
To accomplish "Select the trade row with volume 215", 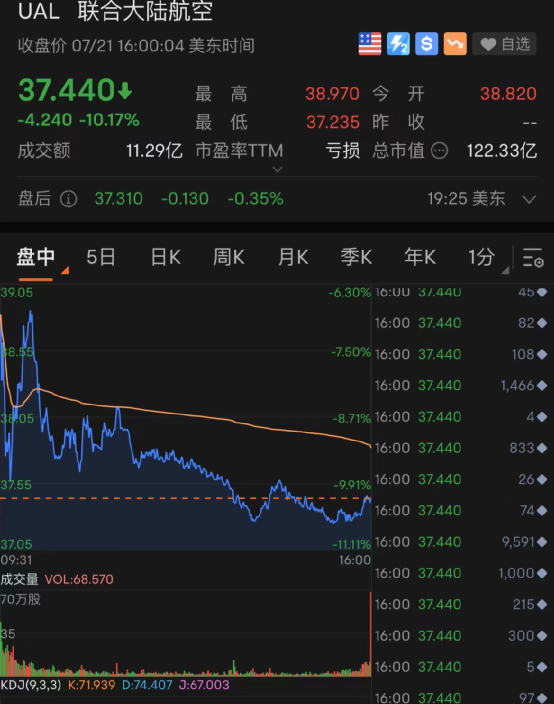I will (x=461, y=604).
